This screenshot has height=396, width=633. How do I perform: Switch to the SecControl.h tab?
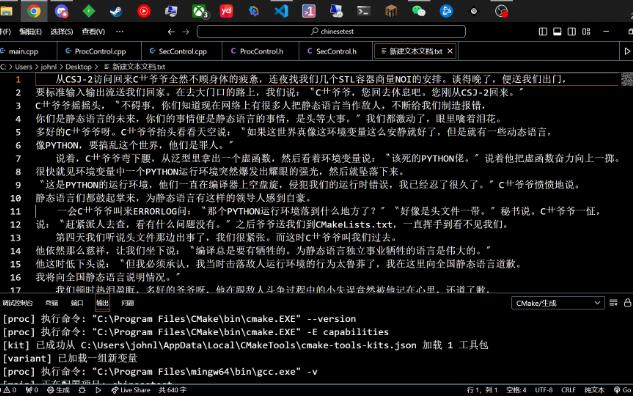tap(335, 51)
